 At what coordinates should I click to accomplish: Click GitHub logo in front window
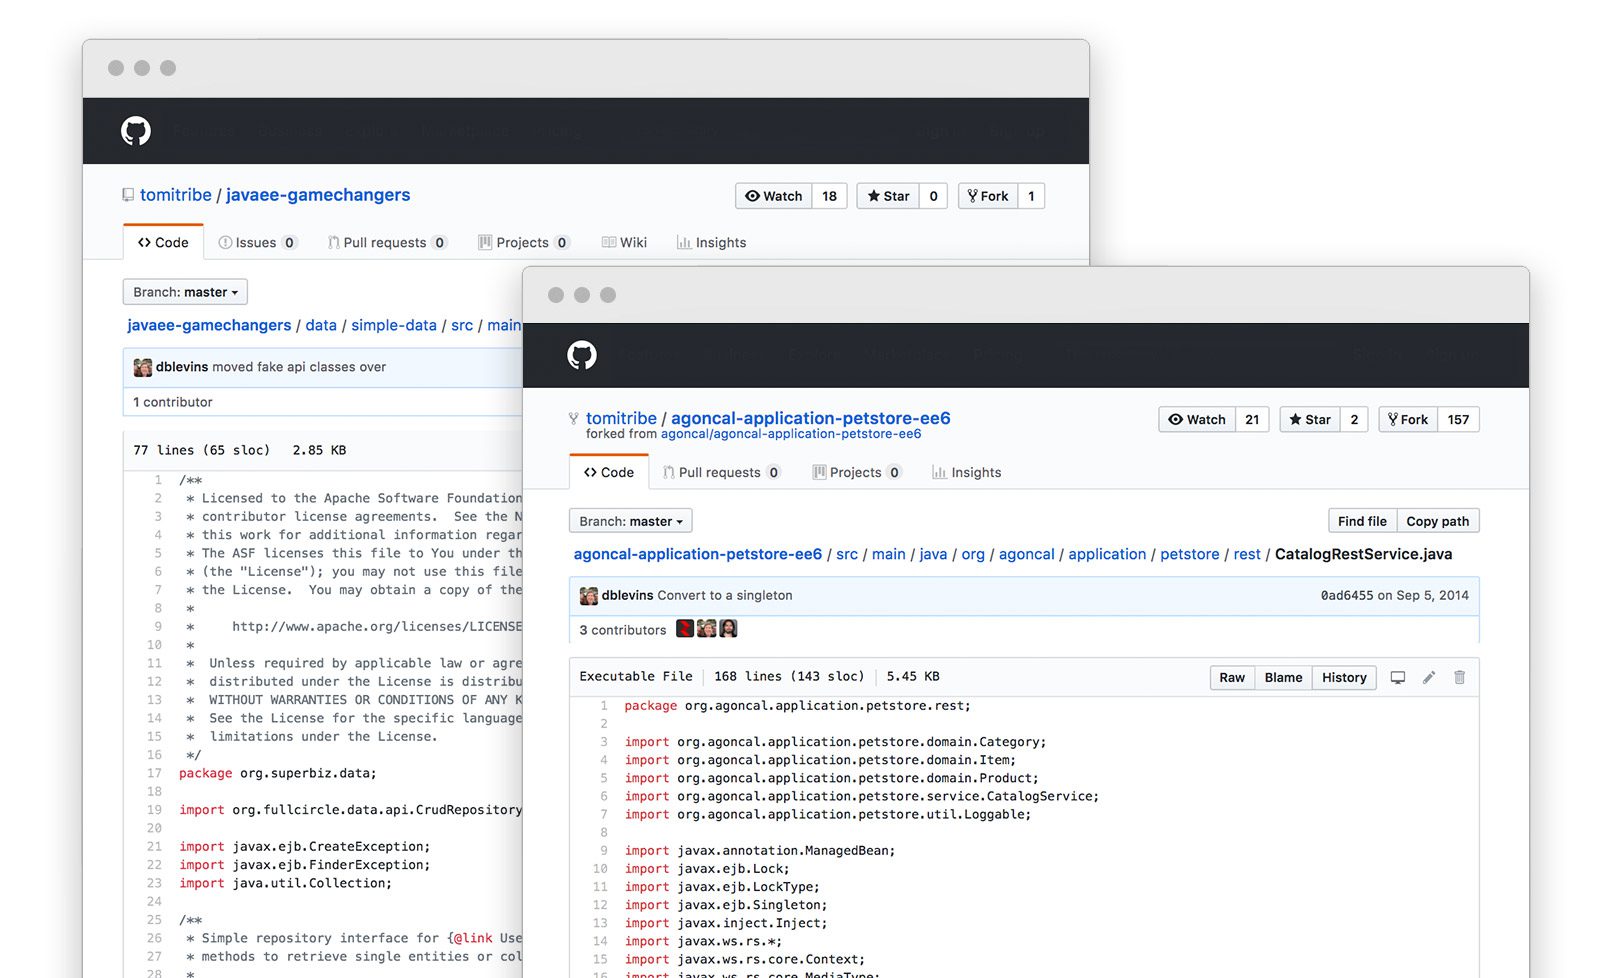[x=582, y=355]
